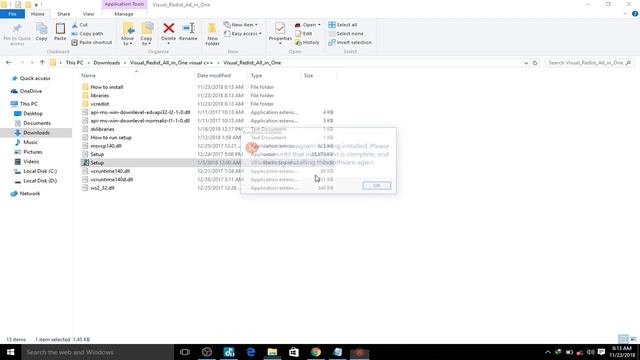Viewport: 640px width, 360px height.
Task: Select OneDrive in navigation pane
Action: tap(31, 91)
